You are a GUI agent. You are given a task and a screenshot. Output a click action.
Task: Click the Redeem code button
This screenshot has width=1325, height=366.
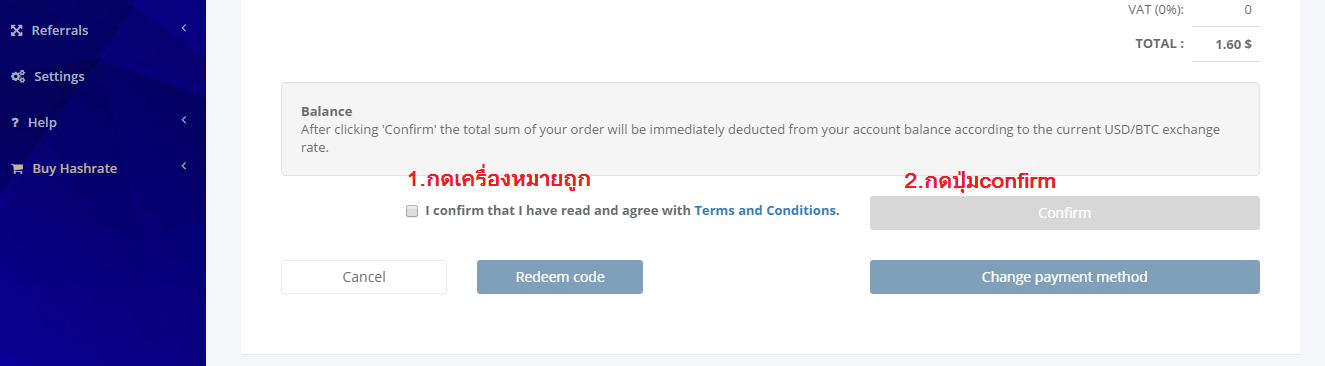560,277
